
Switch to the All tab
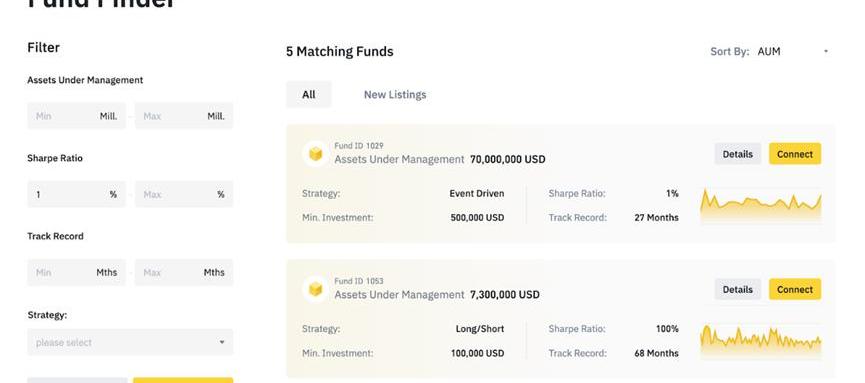pos(309,94)
